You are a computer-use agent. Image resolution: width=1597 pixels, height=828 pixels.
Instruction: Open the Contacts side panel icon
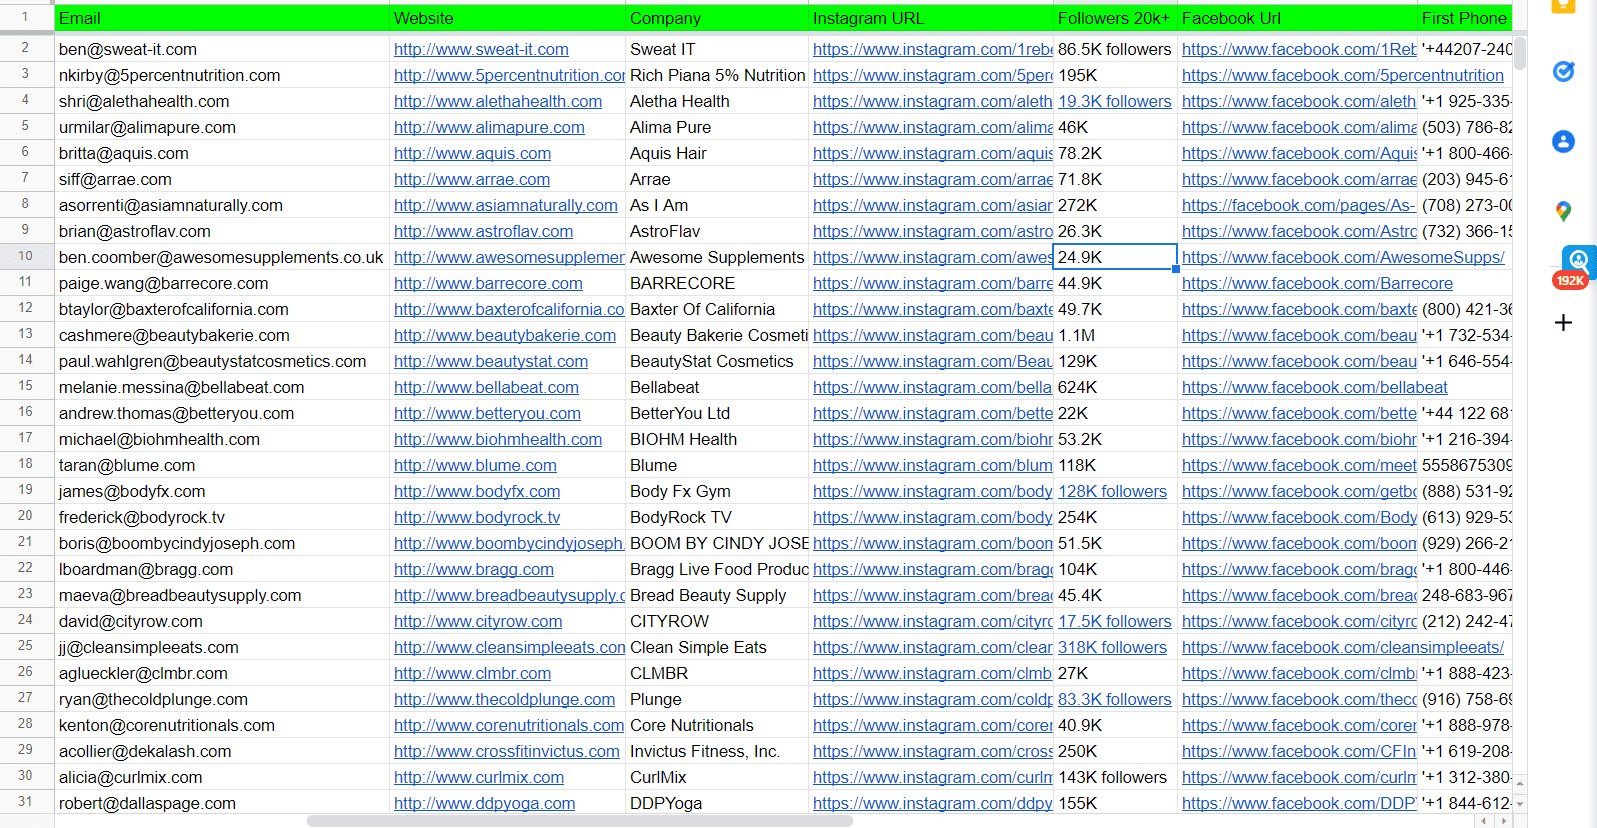(1563, 142)
